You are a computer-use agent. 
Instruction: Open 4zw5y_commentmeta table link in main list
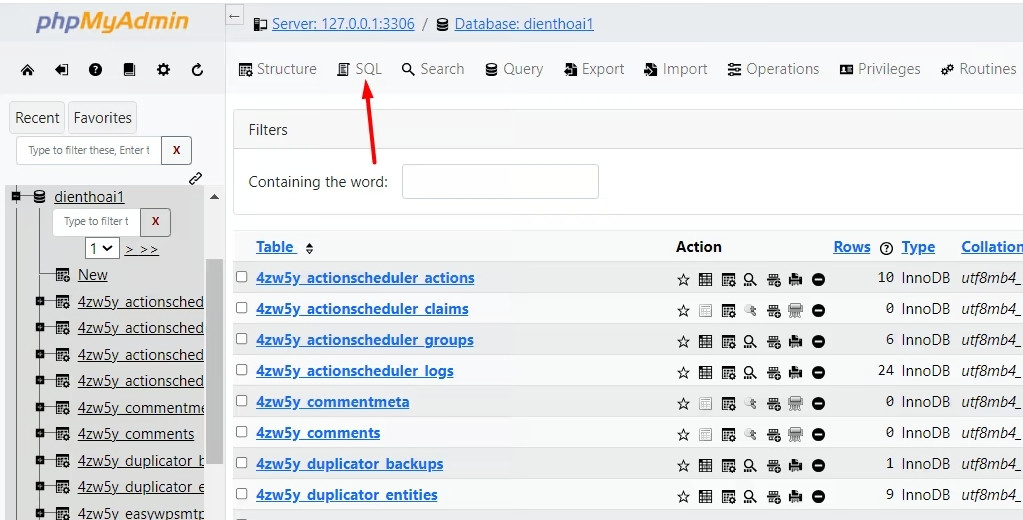click(x=333, y=402)
